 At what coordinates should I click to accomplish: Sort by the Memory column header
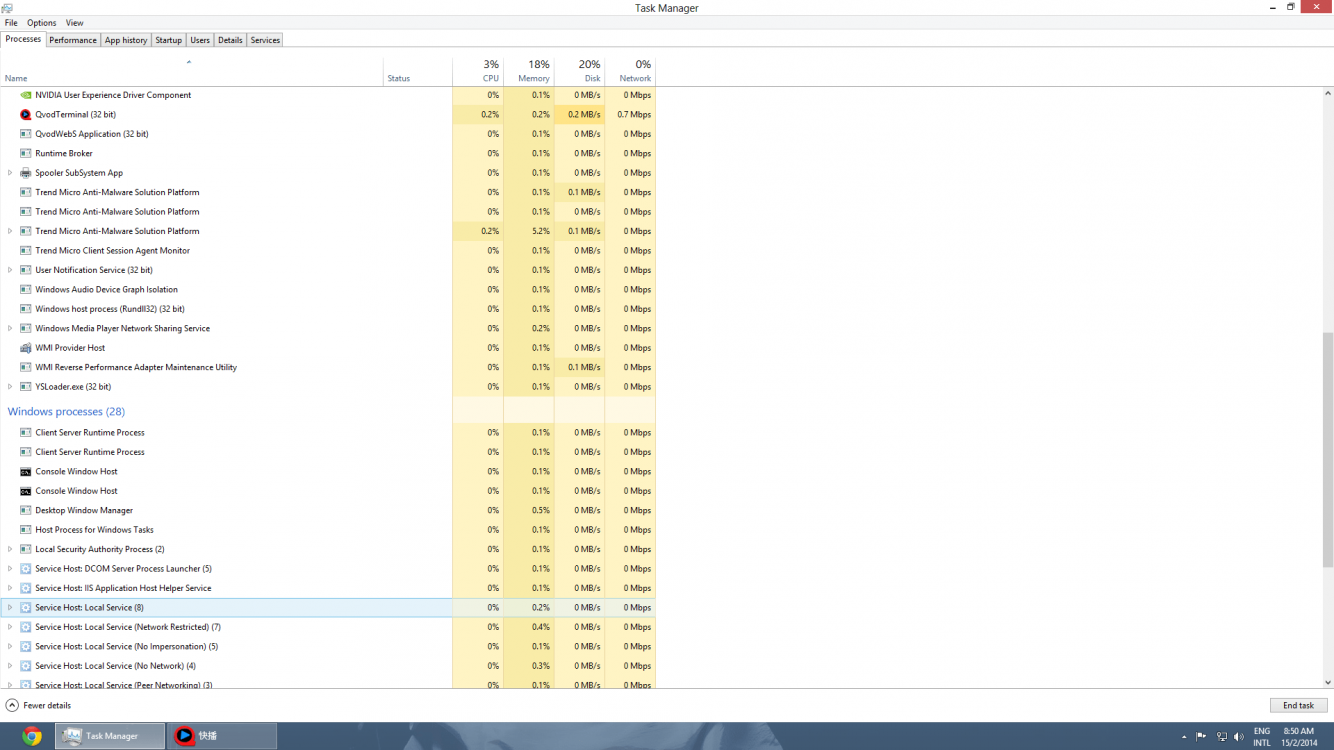pos(529,70)
